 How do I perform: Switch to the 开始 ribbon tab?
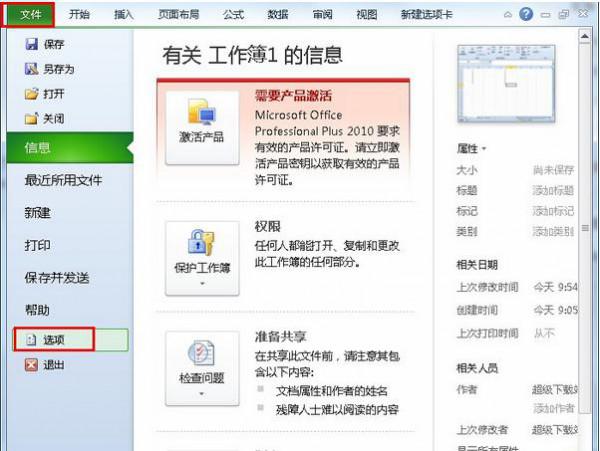click(x=79, y=15)
